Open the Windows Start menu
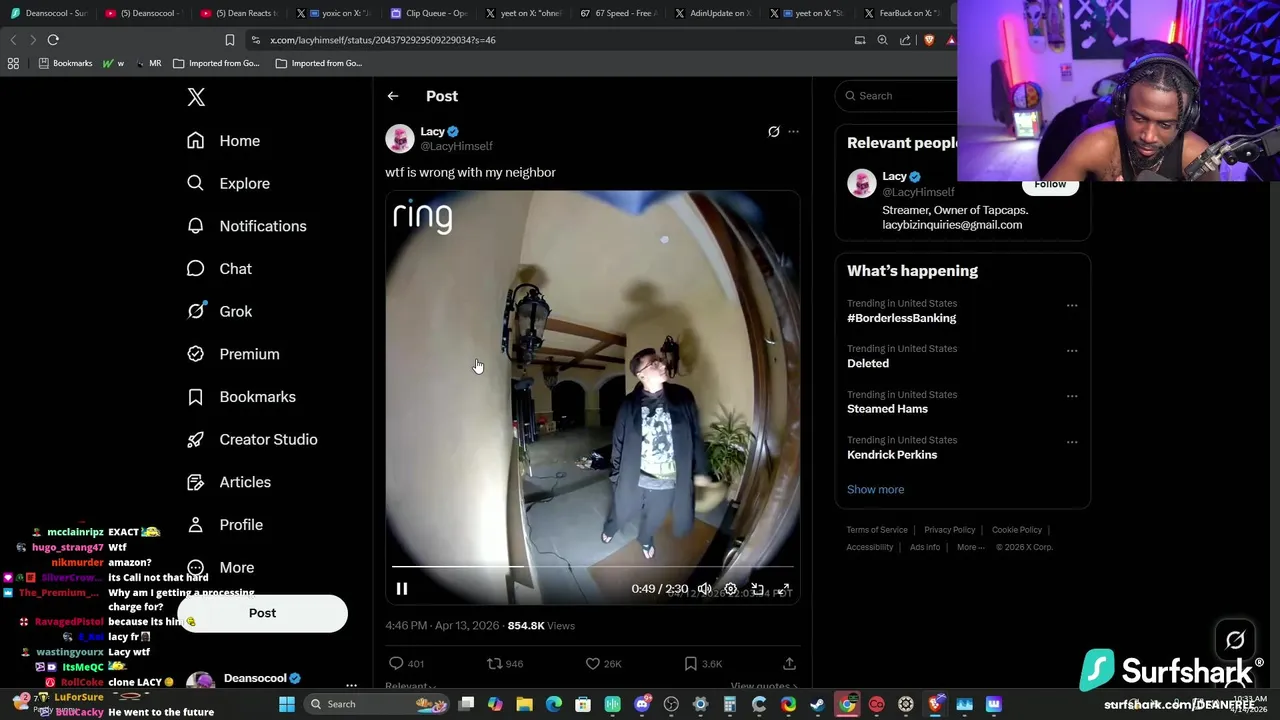Screen dimensions: 1280x720 pos(287,704)
